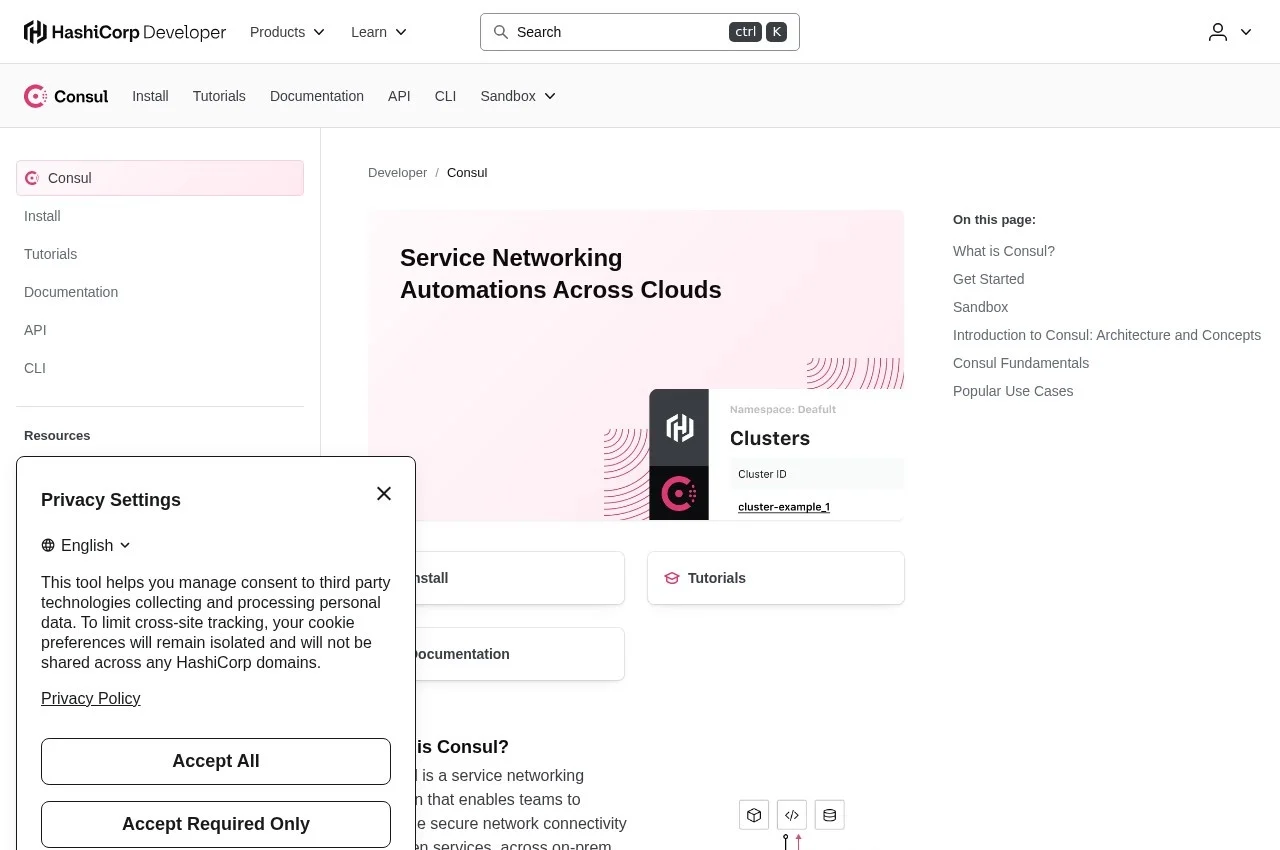Click the user account icon
Screen dimensions: 1280x850
1218,32
